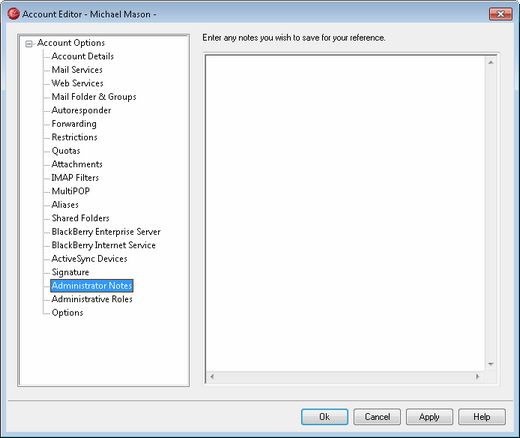Open Account Details in the tree

coord(83,56)
